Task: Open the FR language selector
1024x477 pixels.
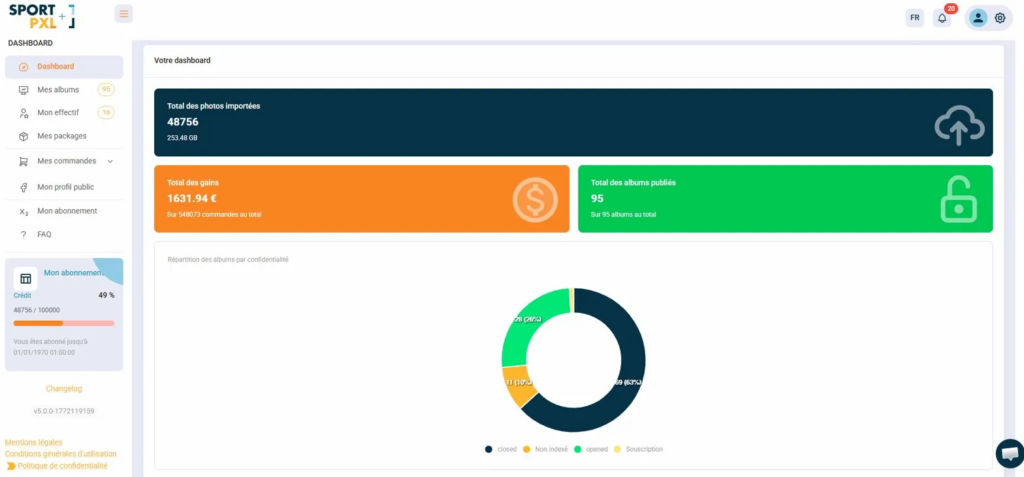Action: pyautogui.click(x=914, y=18)
